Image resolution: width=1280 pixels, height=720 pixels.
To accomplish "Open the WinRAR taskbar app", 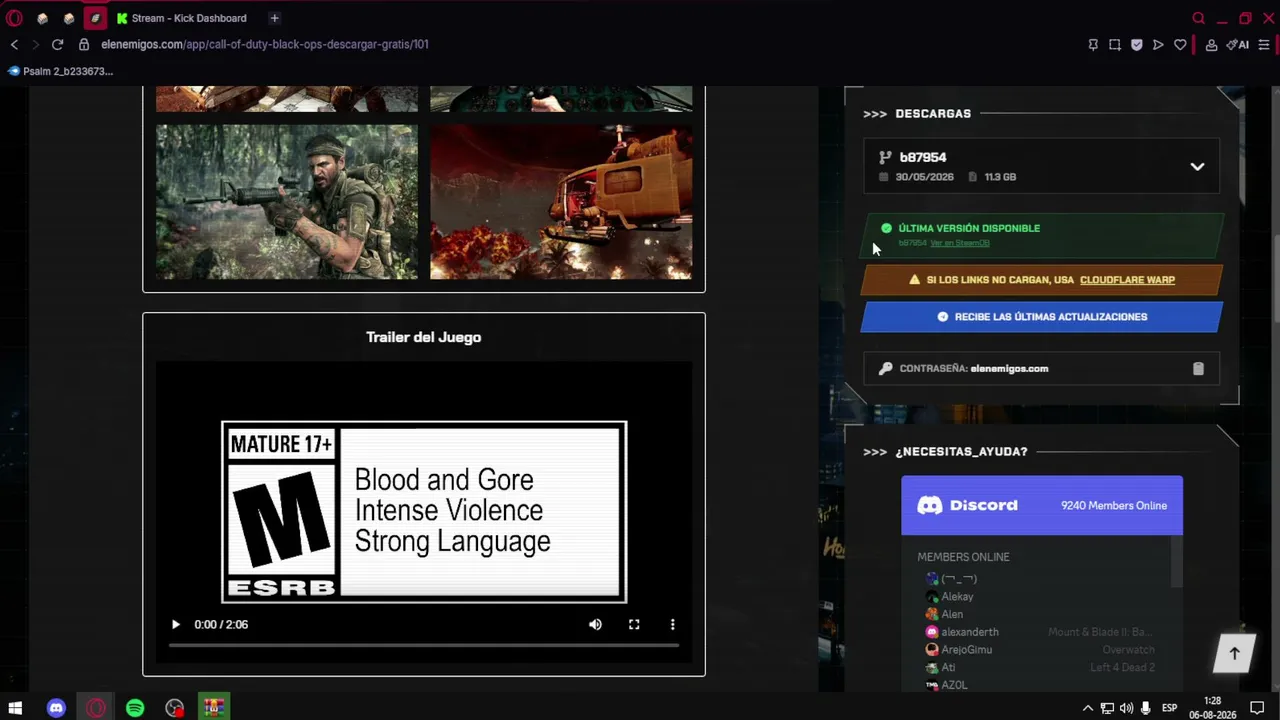I will point(214,708).
